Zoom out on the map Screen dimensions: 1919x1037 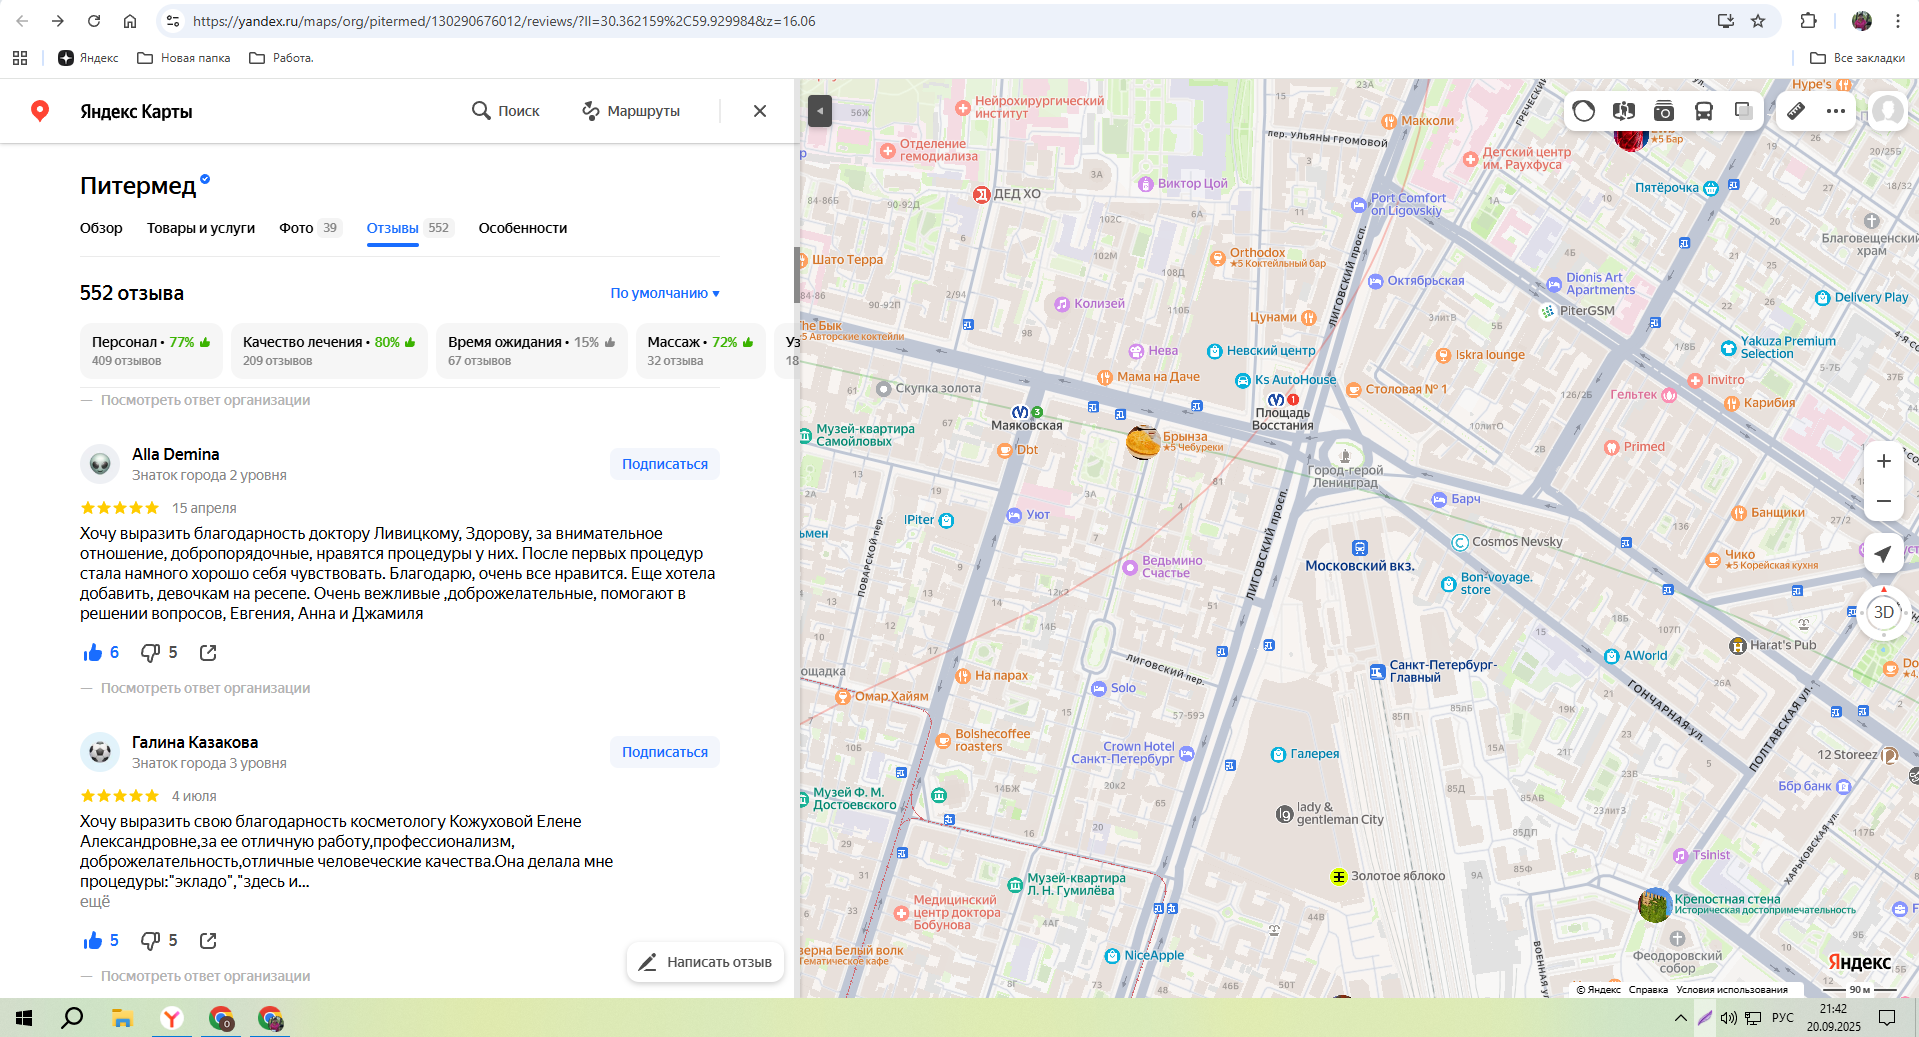click(x=1883, y=501)
